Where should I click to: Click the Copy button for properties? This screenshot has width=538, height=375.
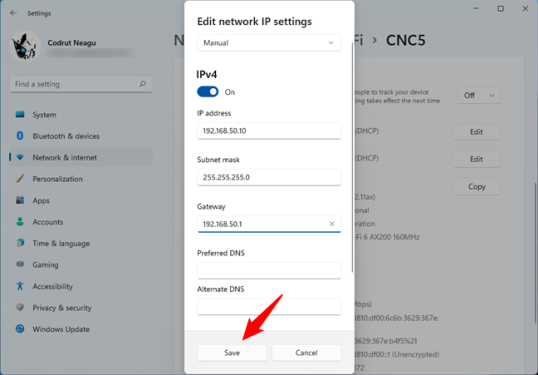tap(476, 187)
